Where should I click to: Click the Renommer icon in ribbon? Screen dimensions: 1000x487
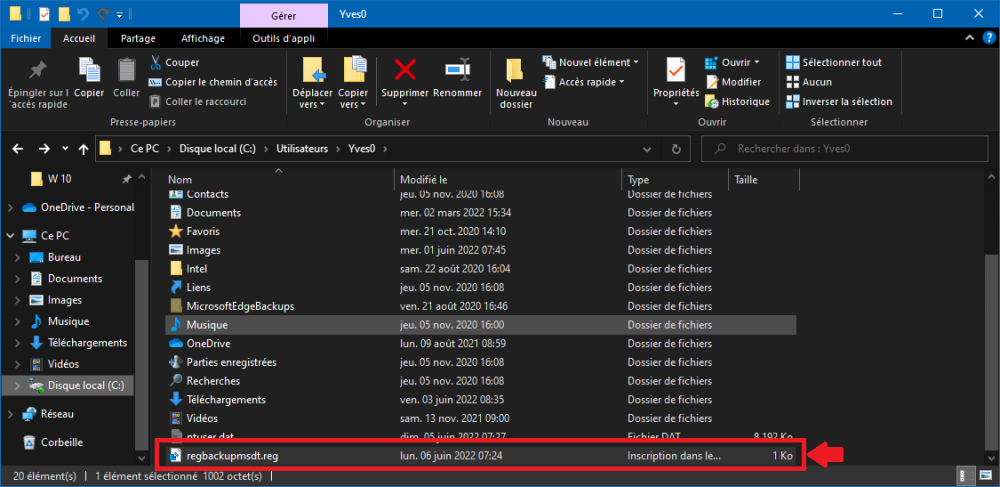[458, 71]
